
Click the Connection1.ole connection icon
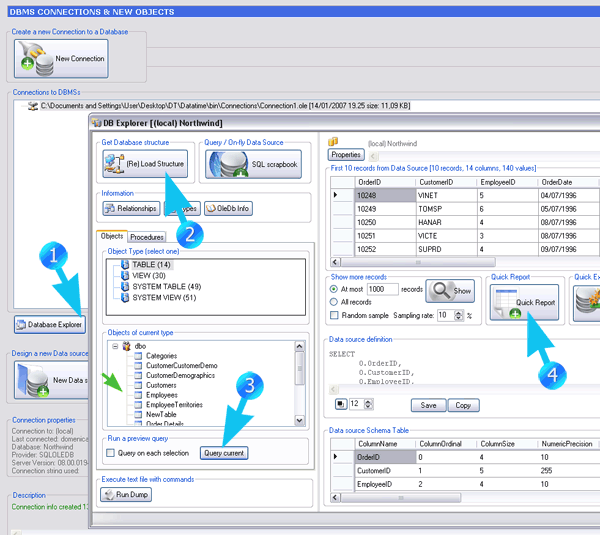coord(33,106)
